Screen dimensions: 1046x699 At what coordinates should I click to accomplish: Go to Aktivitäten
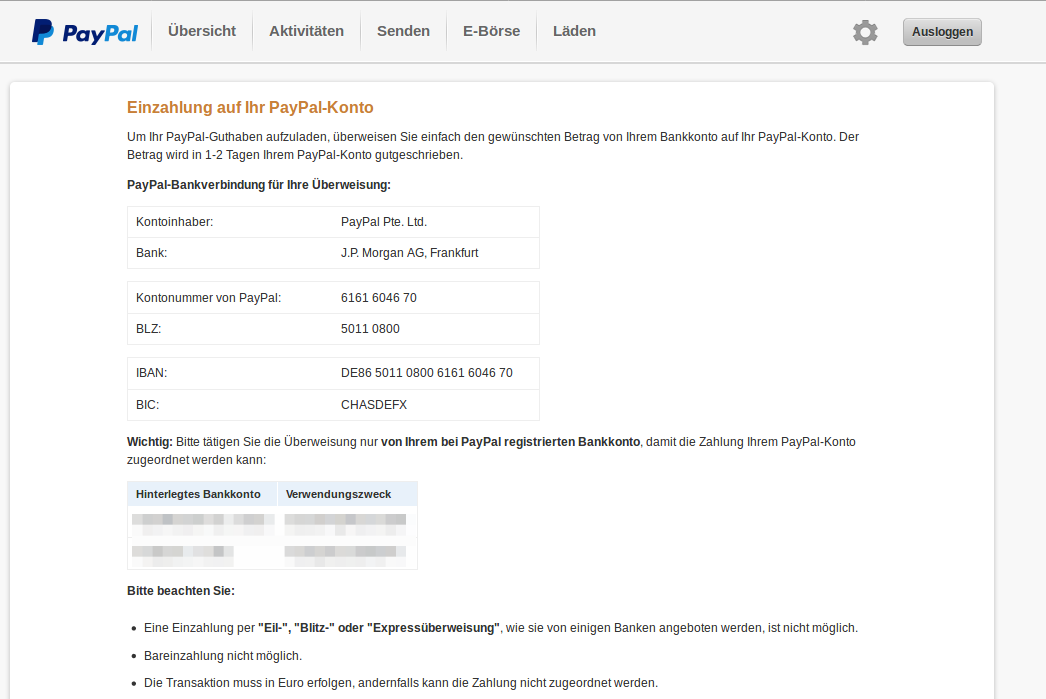[306, 31]
